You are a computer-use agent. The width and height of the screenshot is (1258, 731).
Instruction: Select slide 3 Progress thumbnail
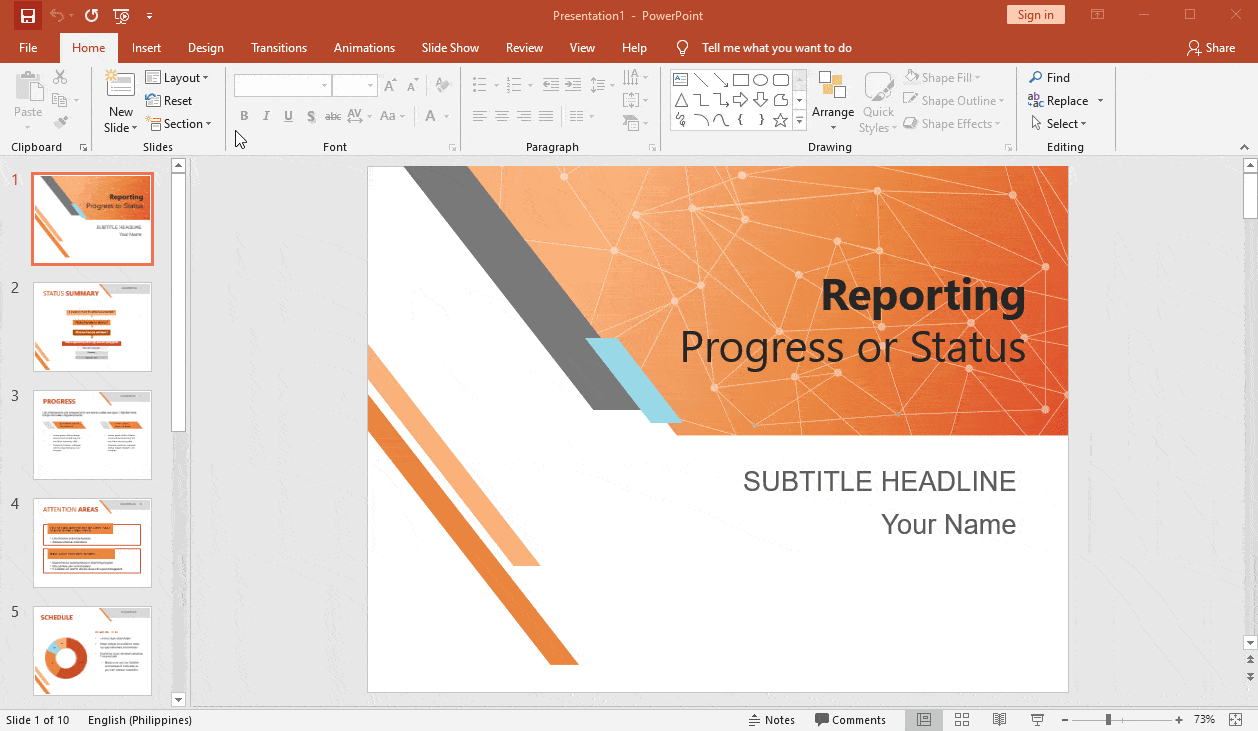(92, 435)
